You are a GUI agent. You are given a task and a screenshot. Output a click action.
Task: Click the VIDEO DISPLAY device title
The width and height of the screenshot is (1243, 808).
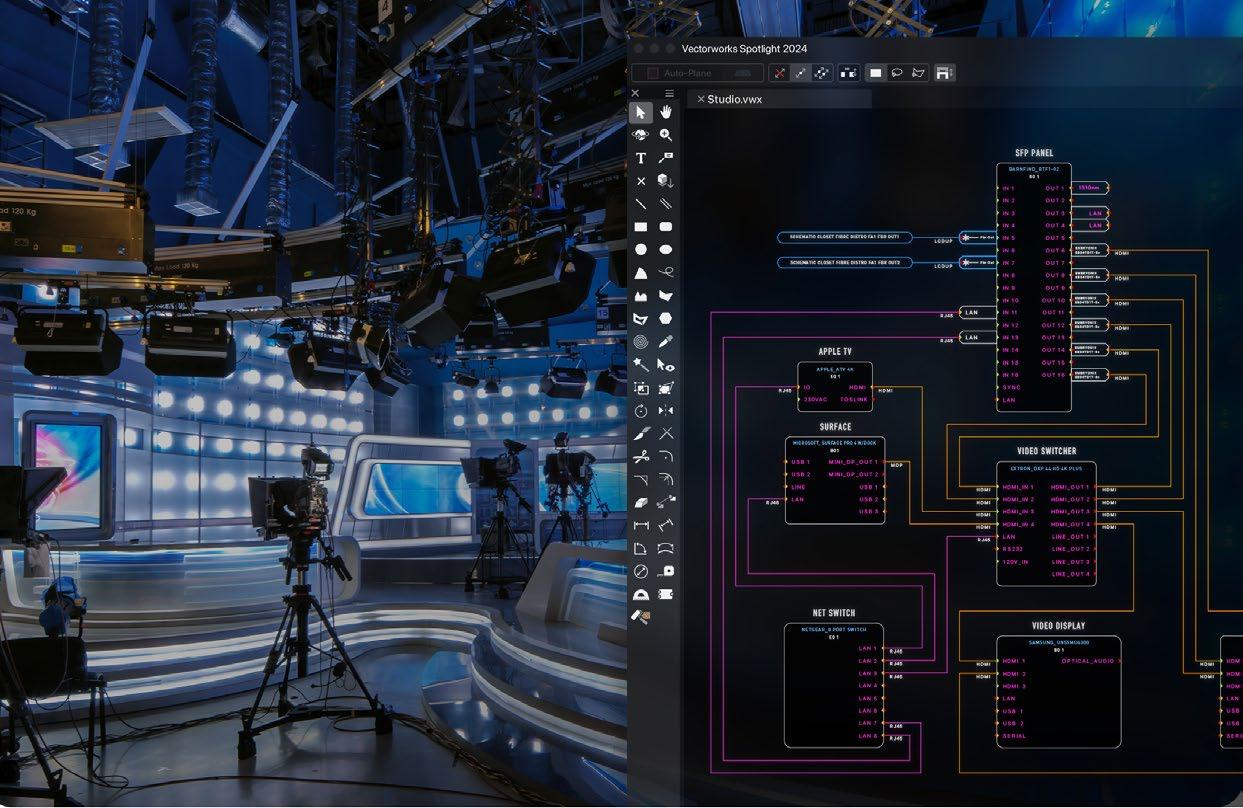[1058, 626]
